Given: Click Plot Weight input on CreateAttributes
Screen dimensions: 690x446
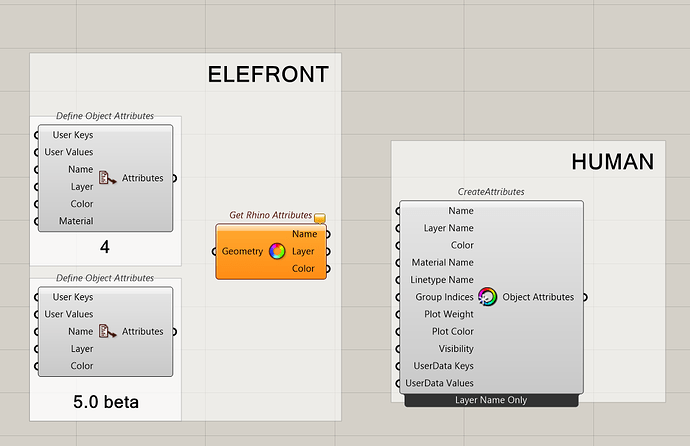Looking at the screenshot, I should 449,314.
